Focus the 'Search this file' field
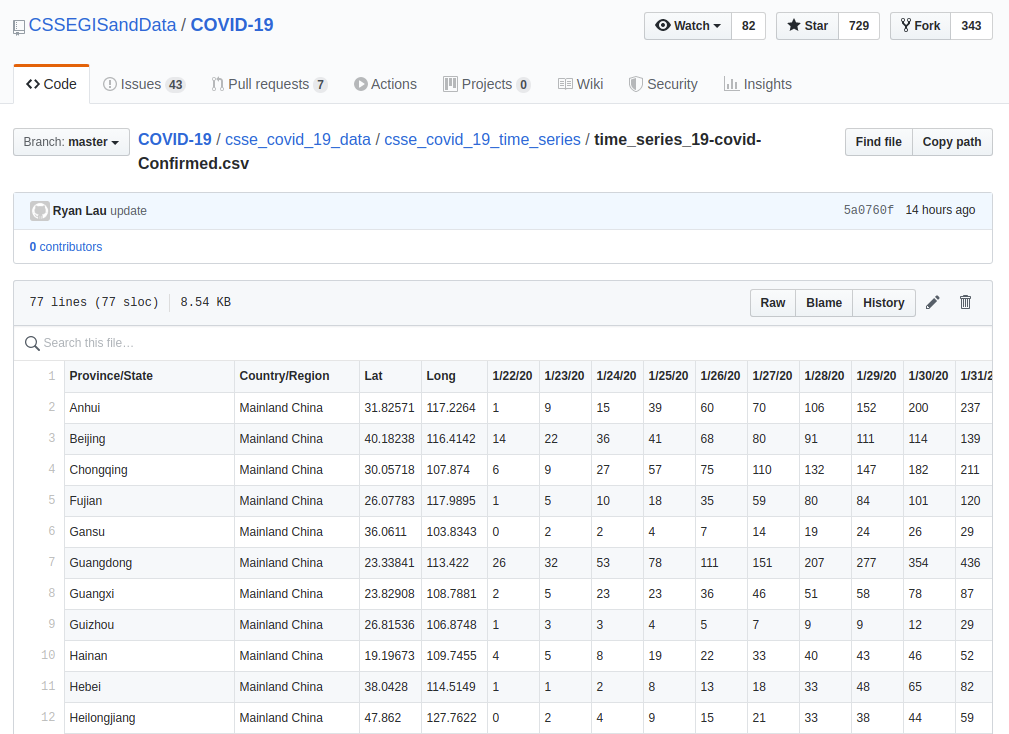The height and width of the screenshot is (734, 1009). point(503,343)
